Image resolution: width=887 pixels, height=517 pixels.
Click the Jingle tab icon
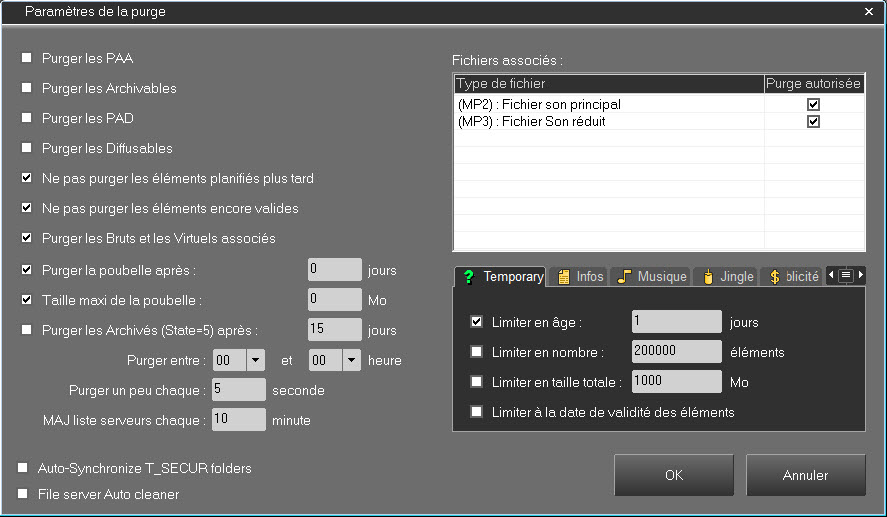[x=708, y=277]
